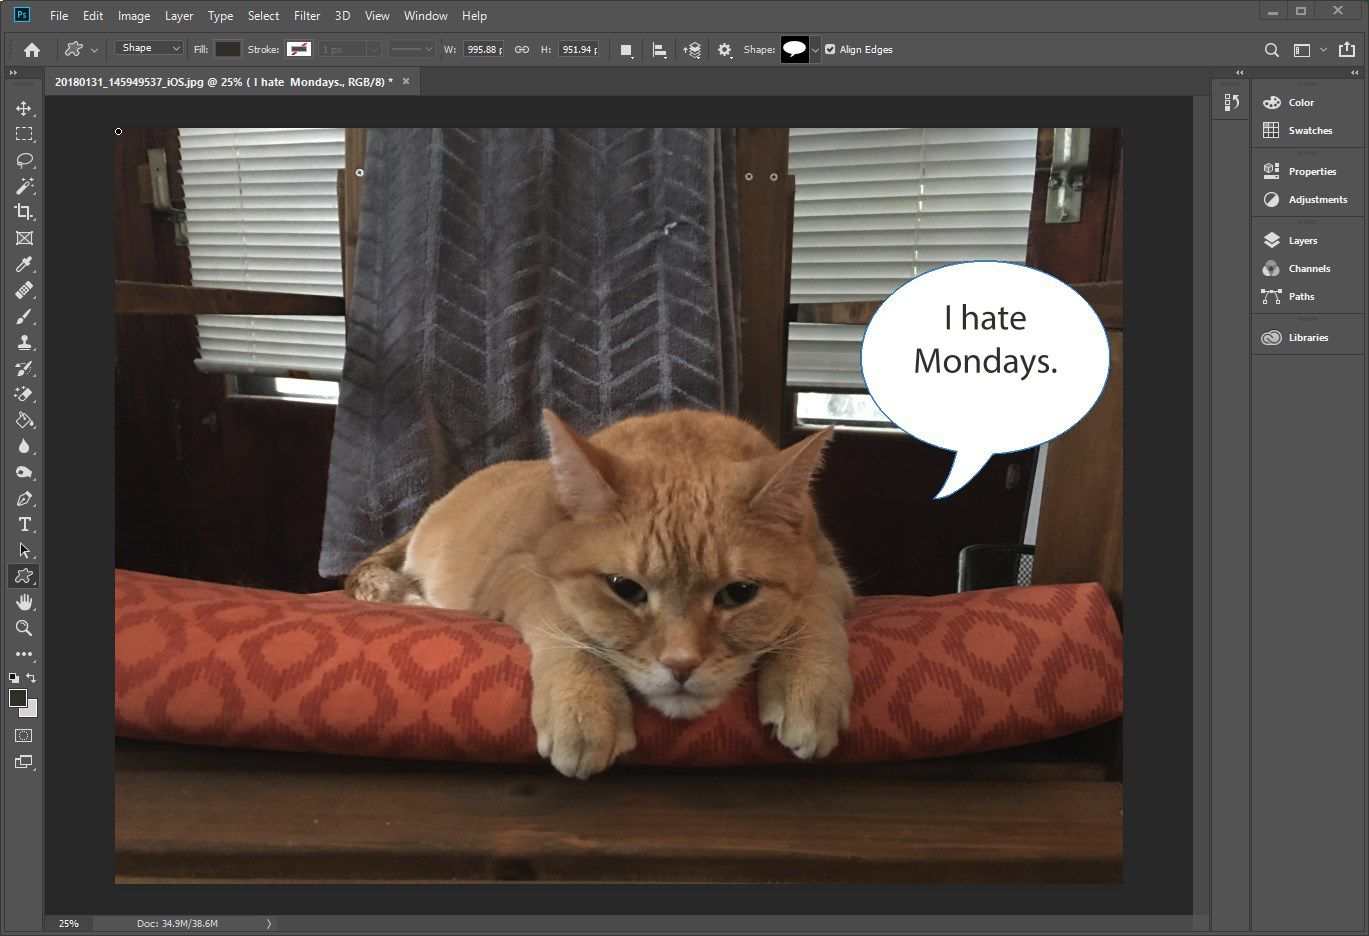Viewport: 1369px width, 936px height.
Task: Open the Window menu
Action: (x=426, y=16)
